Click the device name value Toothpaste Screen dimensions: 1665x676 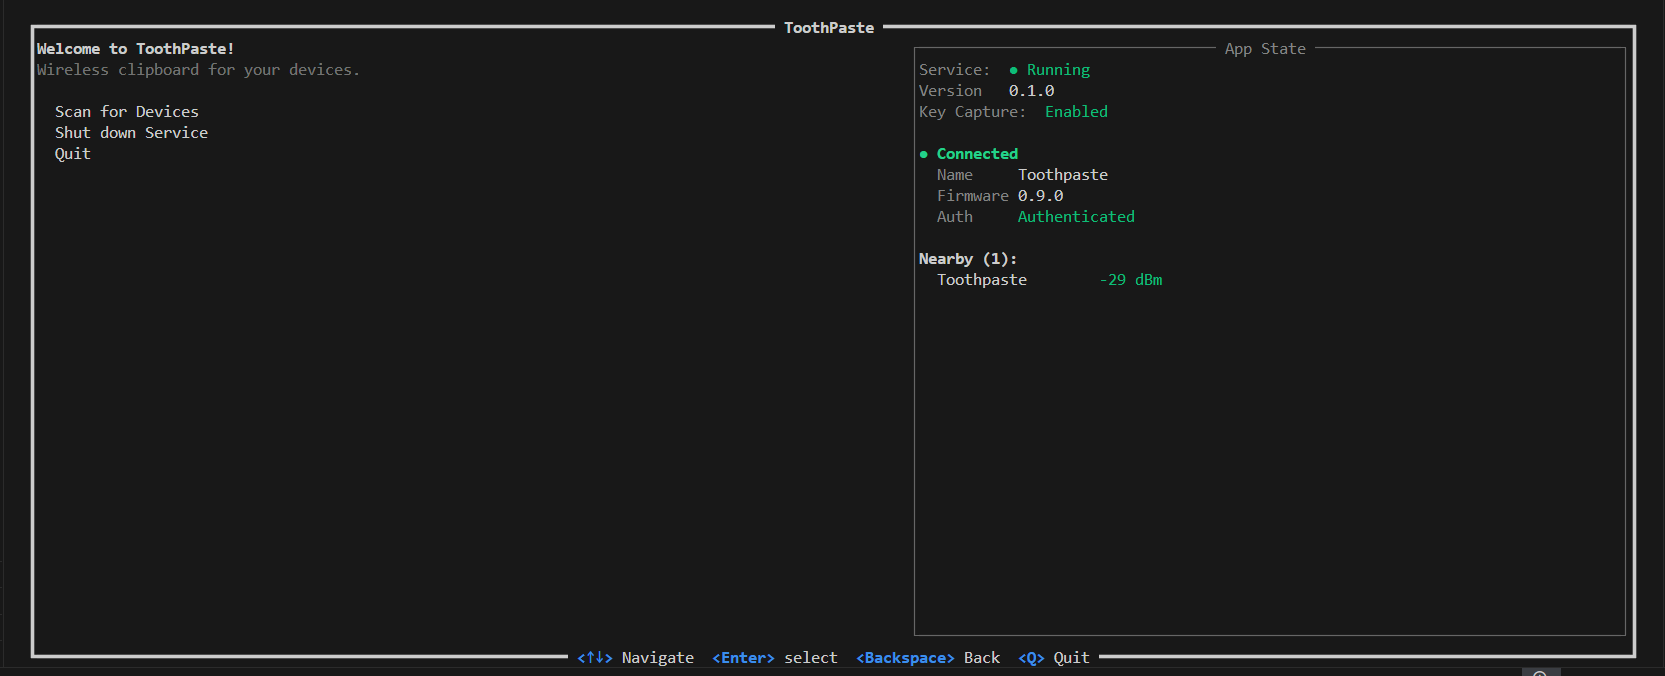pos(1063,175)
